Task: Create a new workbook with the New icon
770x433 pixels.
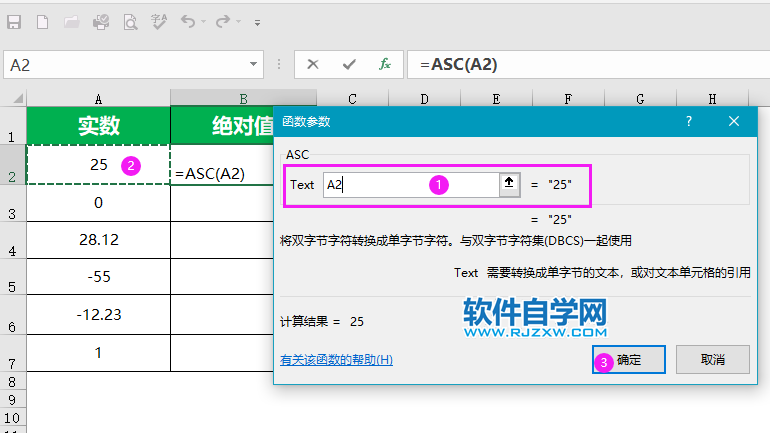Action: coord(43,21)
